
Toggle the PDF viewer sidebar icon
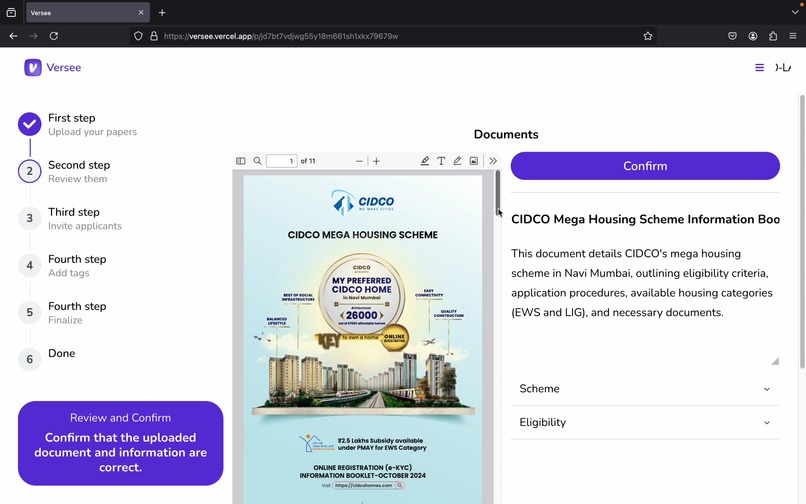(x=241, y=161)
